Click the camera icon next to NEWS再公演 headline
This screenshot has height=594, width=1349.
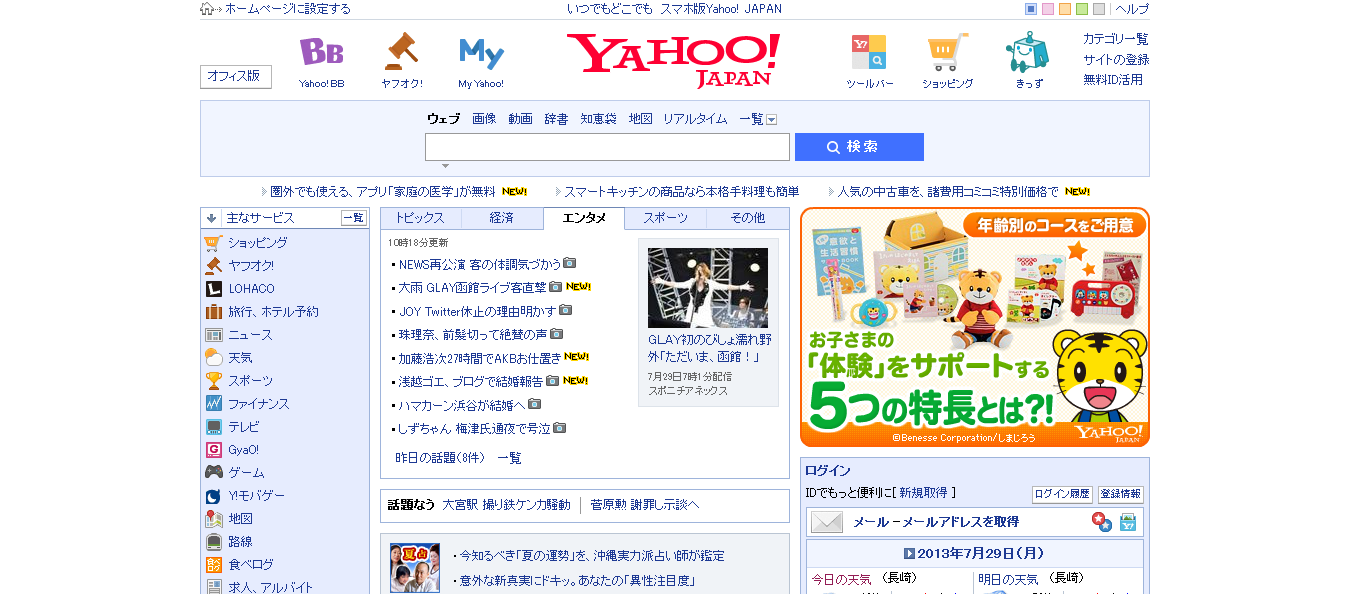click(x=570, y=264)
